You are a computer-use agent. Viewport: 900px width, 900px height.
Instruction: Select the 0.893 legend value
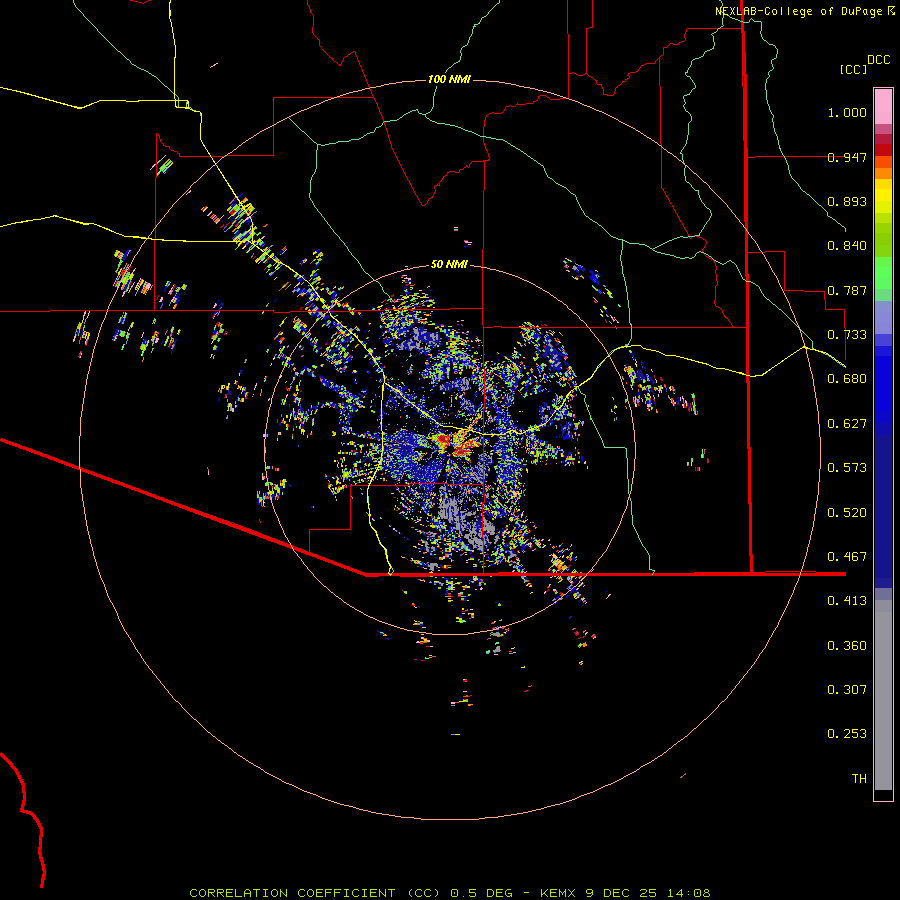click(x=847, y=201)
